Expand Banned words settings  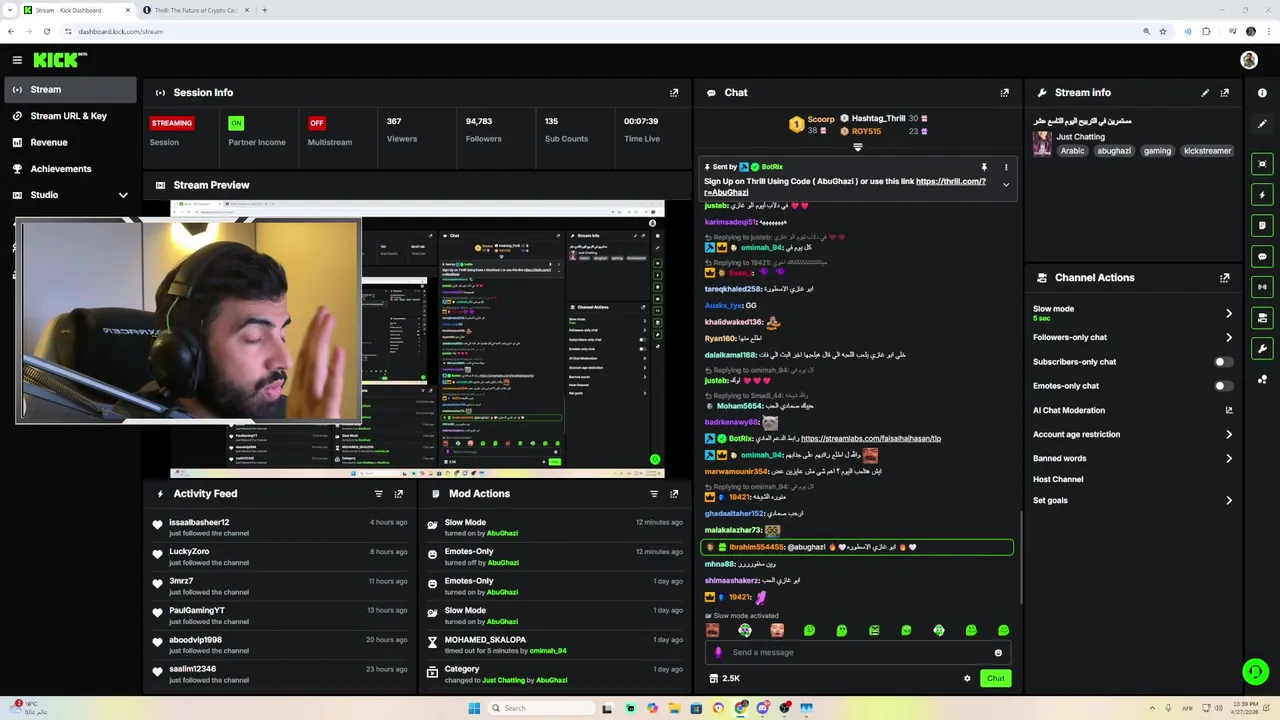pyautogui.click(x=1229, y=458)
